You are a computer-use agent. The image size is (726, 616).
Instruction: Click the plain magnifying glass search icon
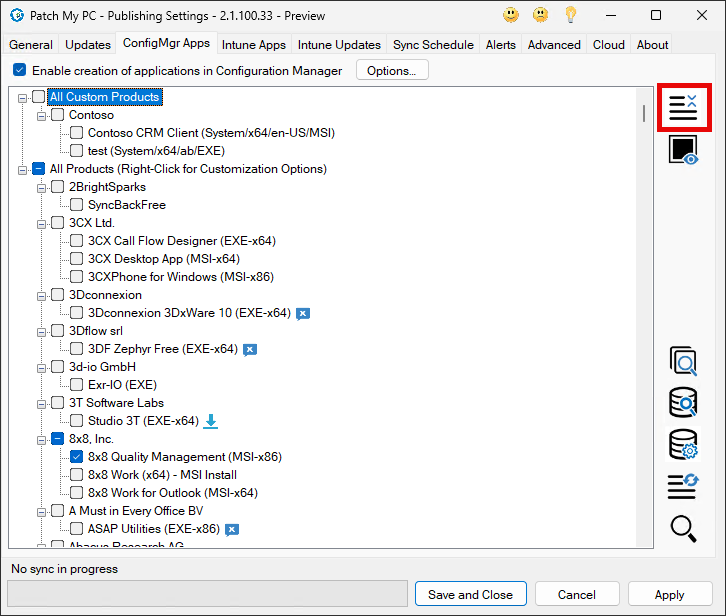pos(683,528)
